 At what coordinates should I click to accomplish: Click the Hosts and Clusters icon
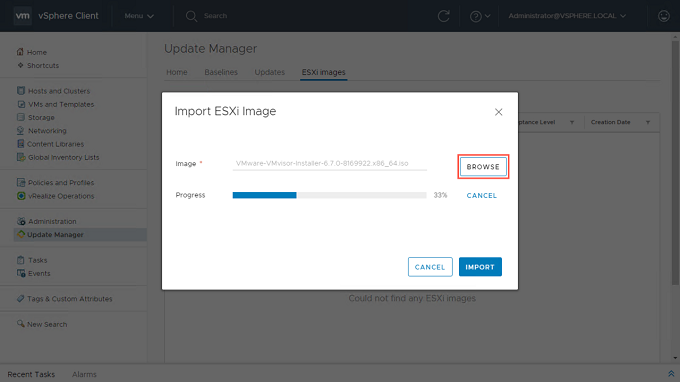pos(21,91)
